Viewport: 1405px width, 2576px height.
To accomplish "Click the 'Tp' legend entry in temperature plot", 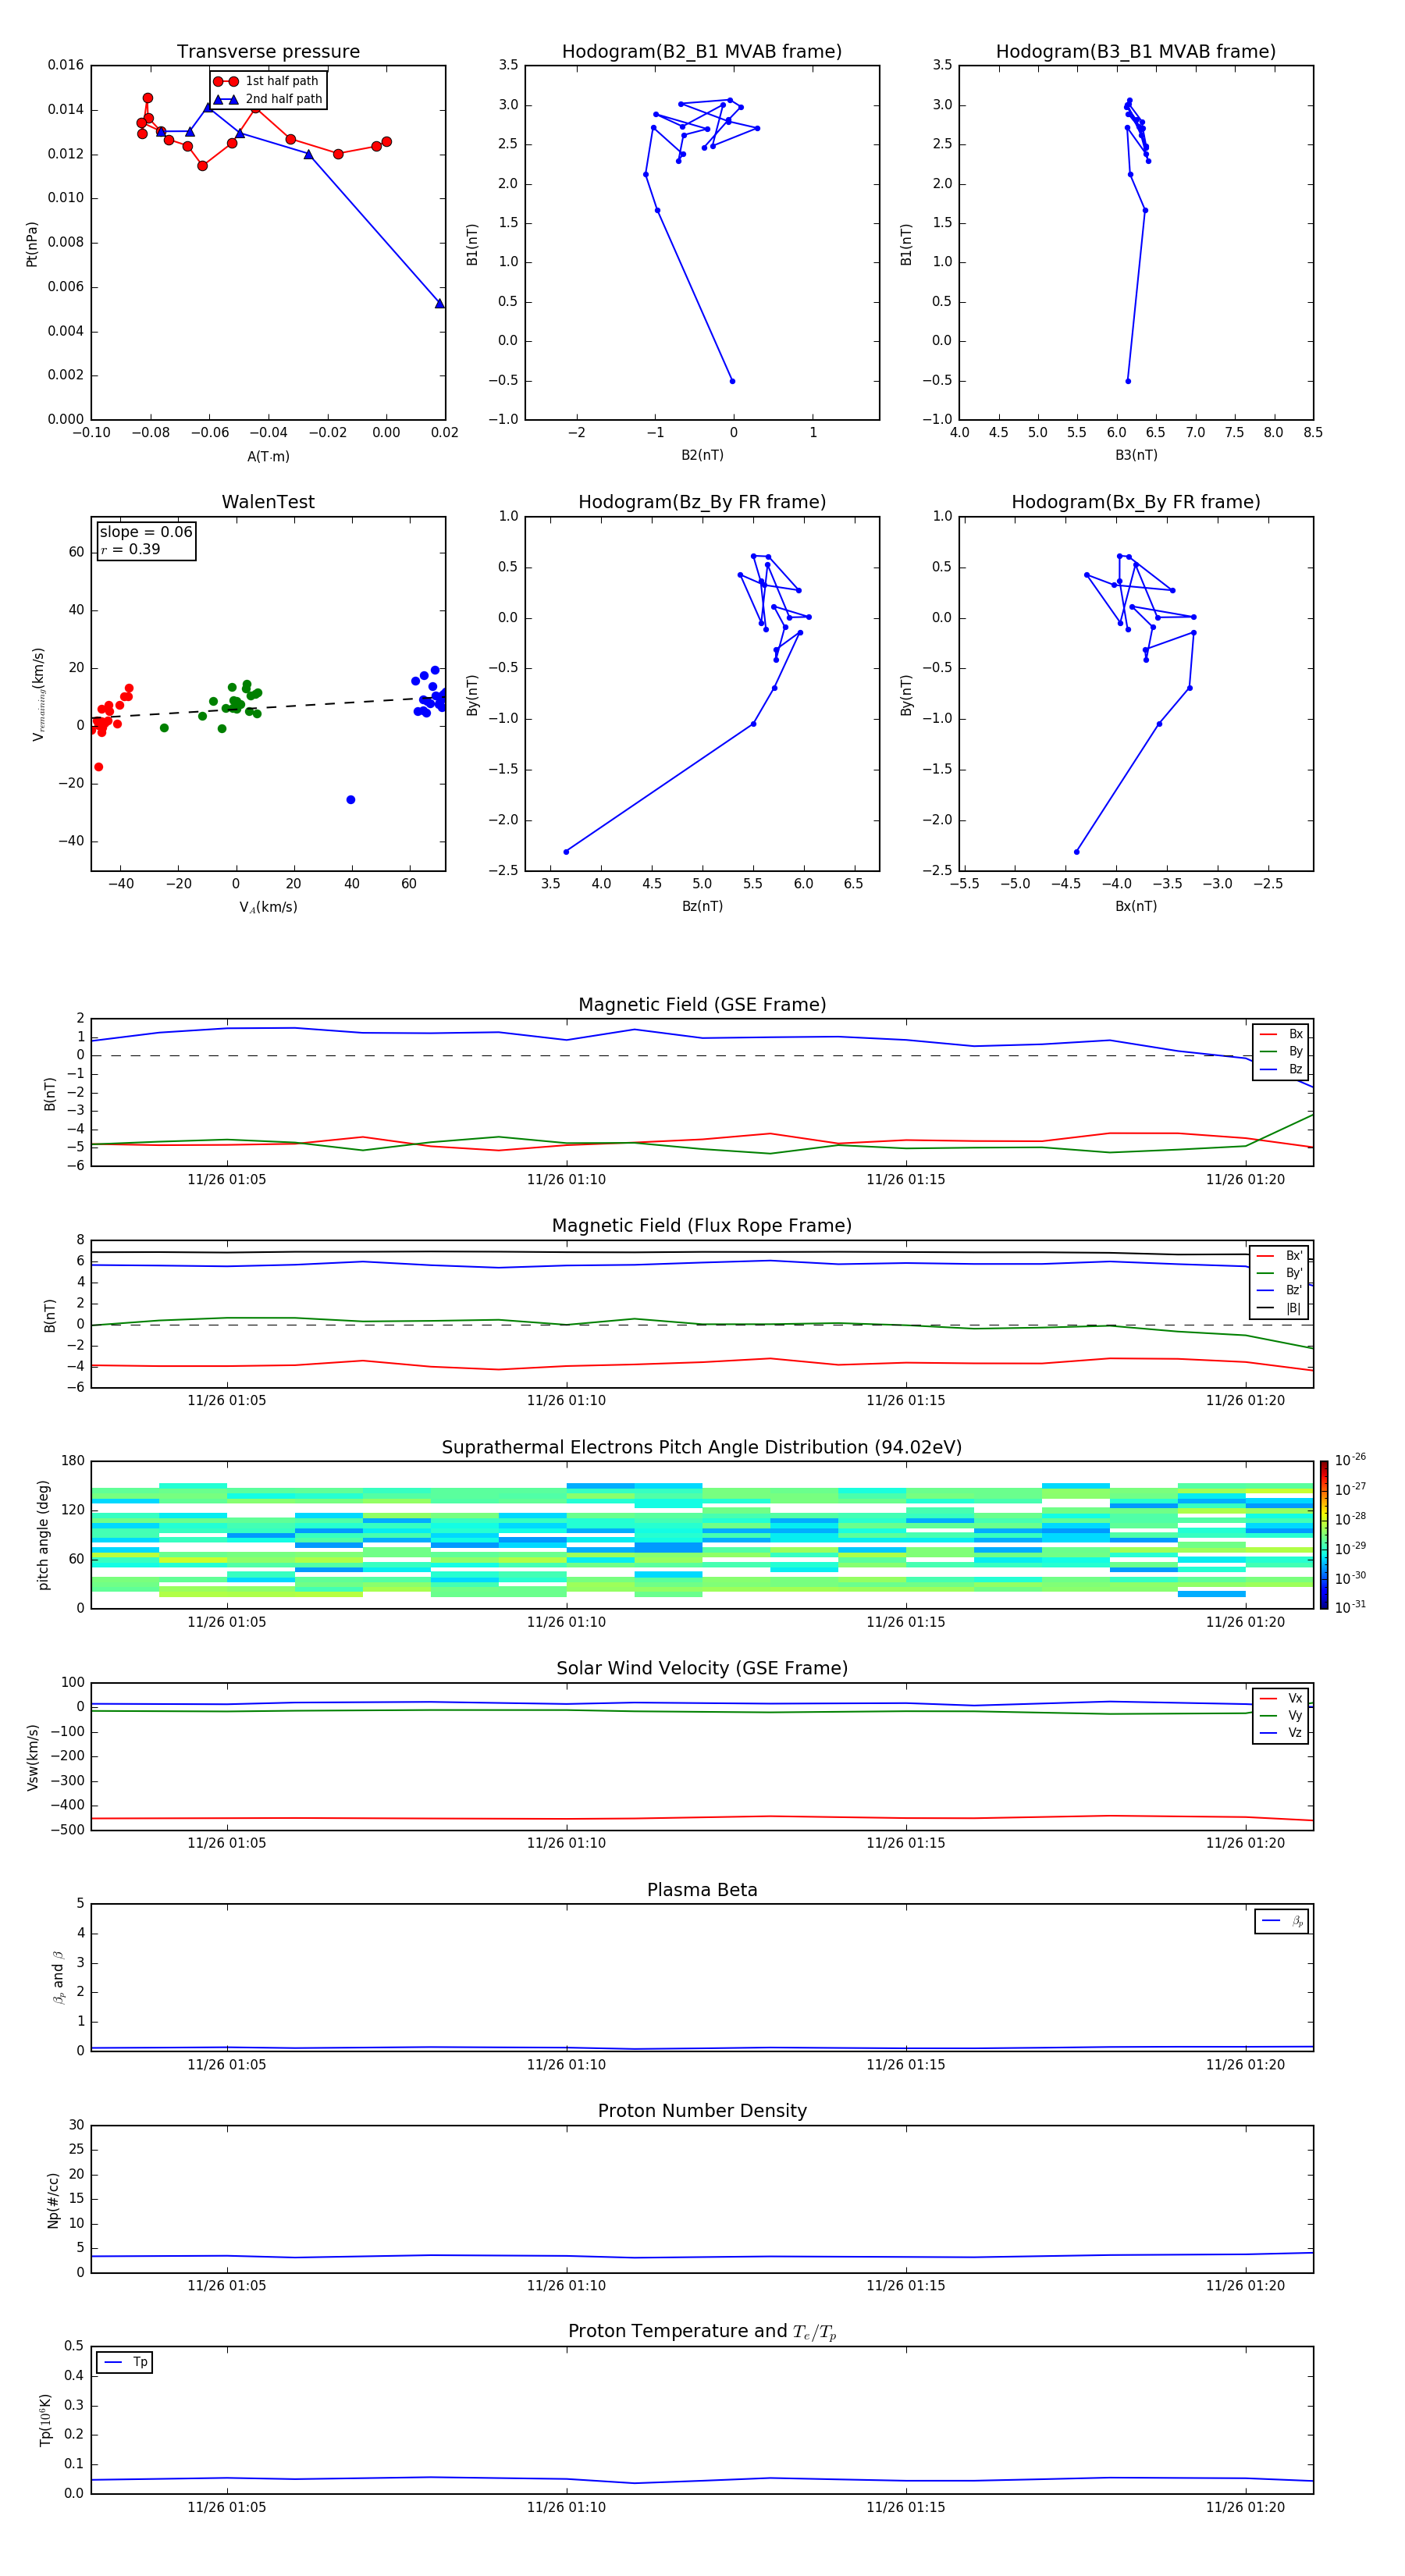I will click(125, 2363).
